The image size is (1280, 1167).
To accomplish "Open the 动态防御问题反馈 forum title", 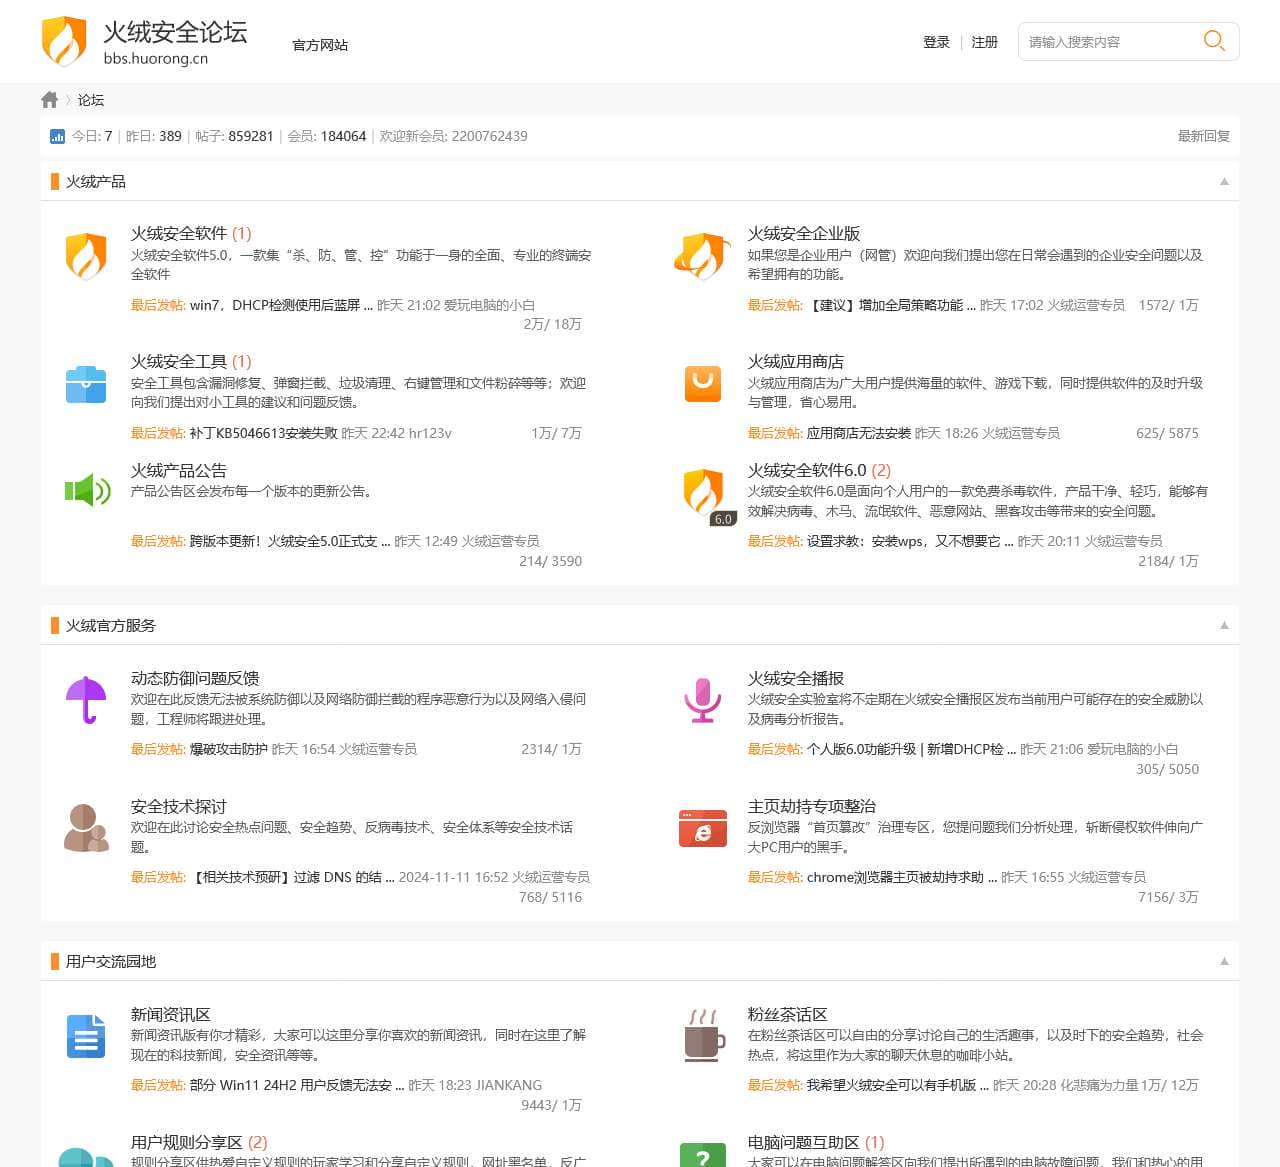I will 195,678.
